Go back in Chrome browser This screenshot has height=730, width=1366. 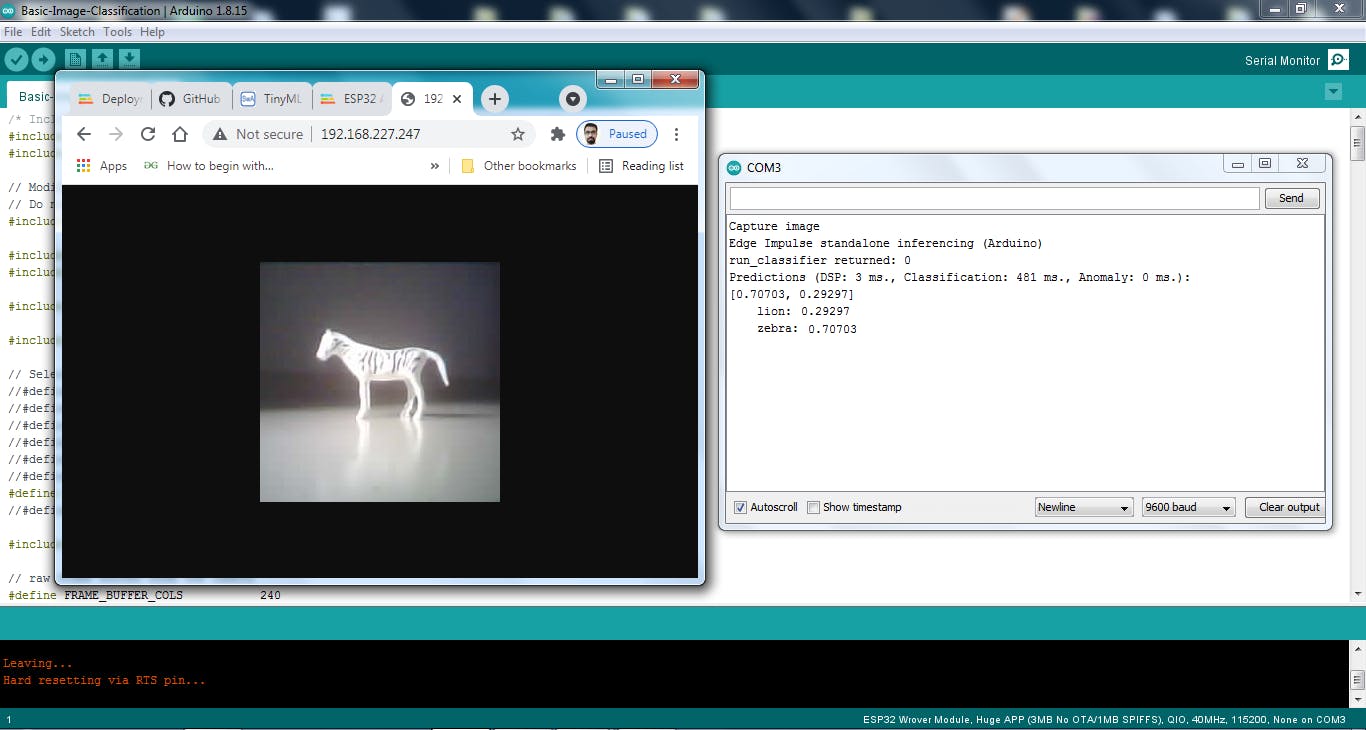[84, 134]
